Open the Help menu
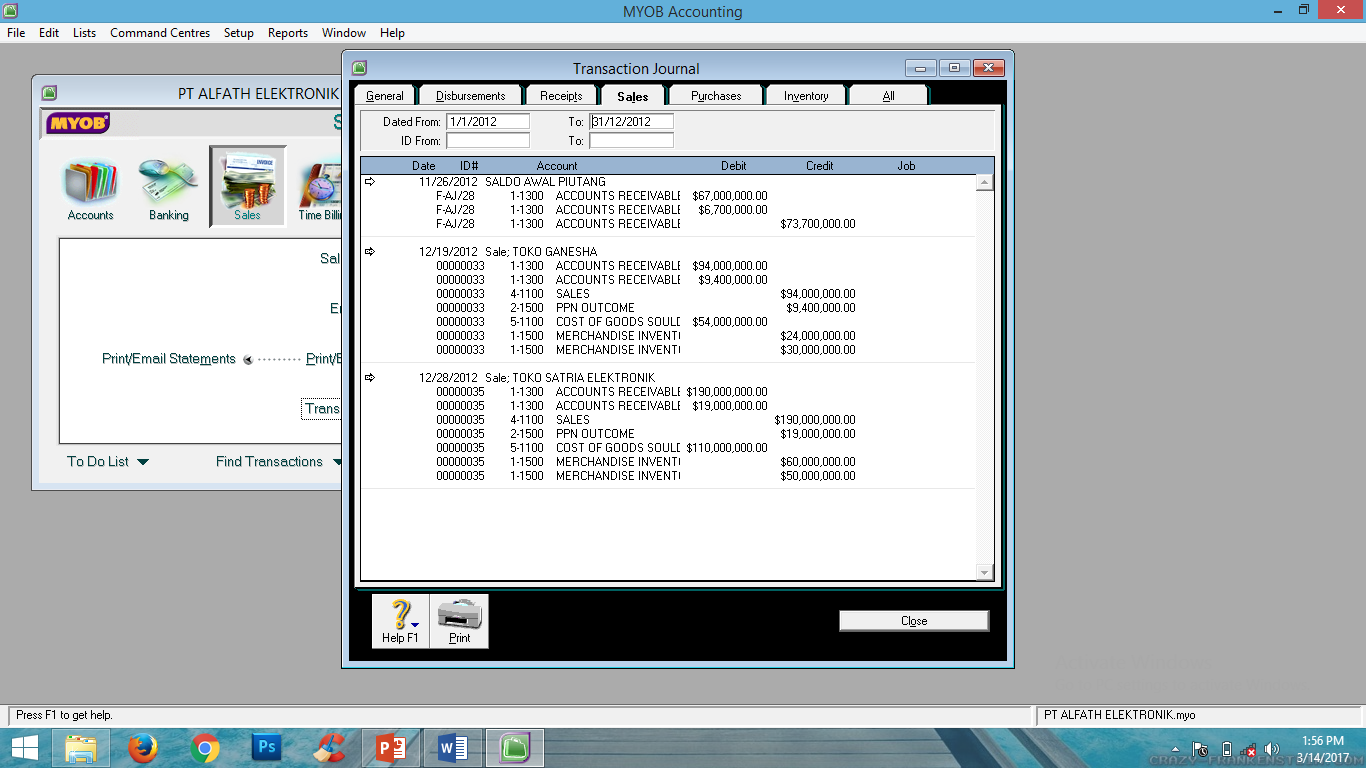Screen dimensions: 1366x768 392,33
